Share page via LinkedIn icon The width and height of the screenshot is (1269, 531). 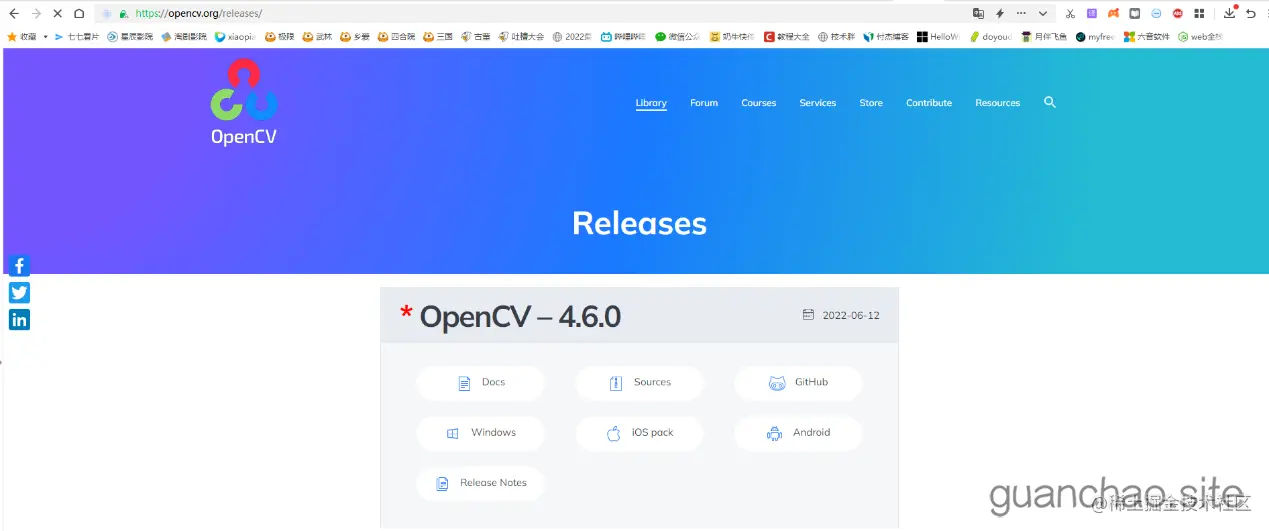point(19,319)
